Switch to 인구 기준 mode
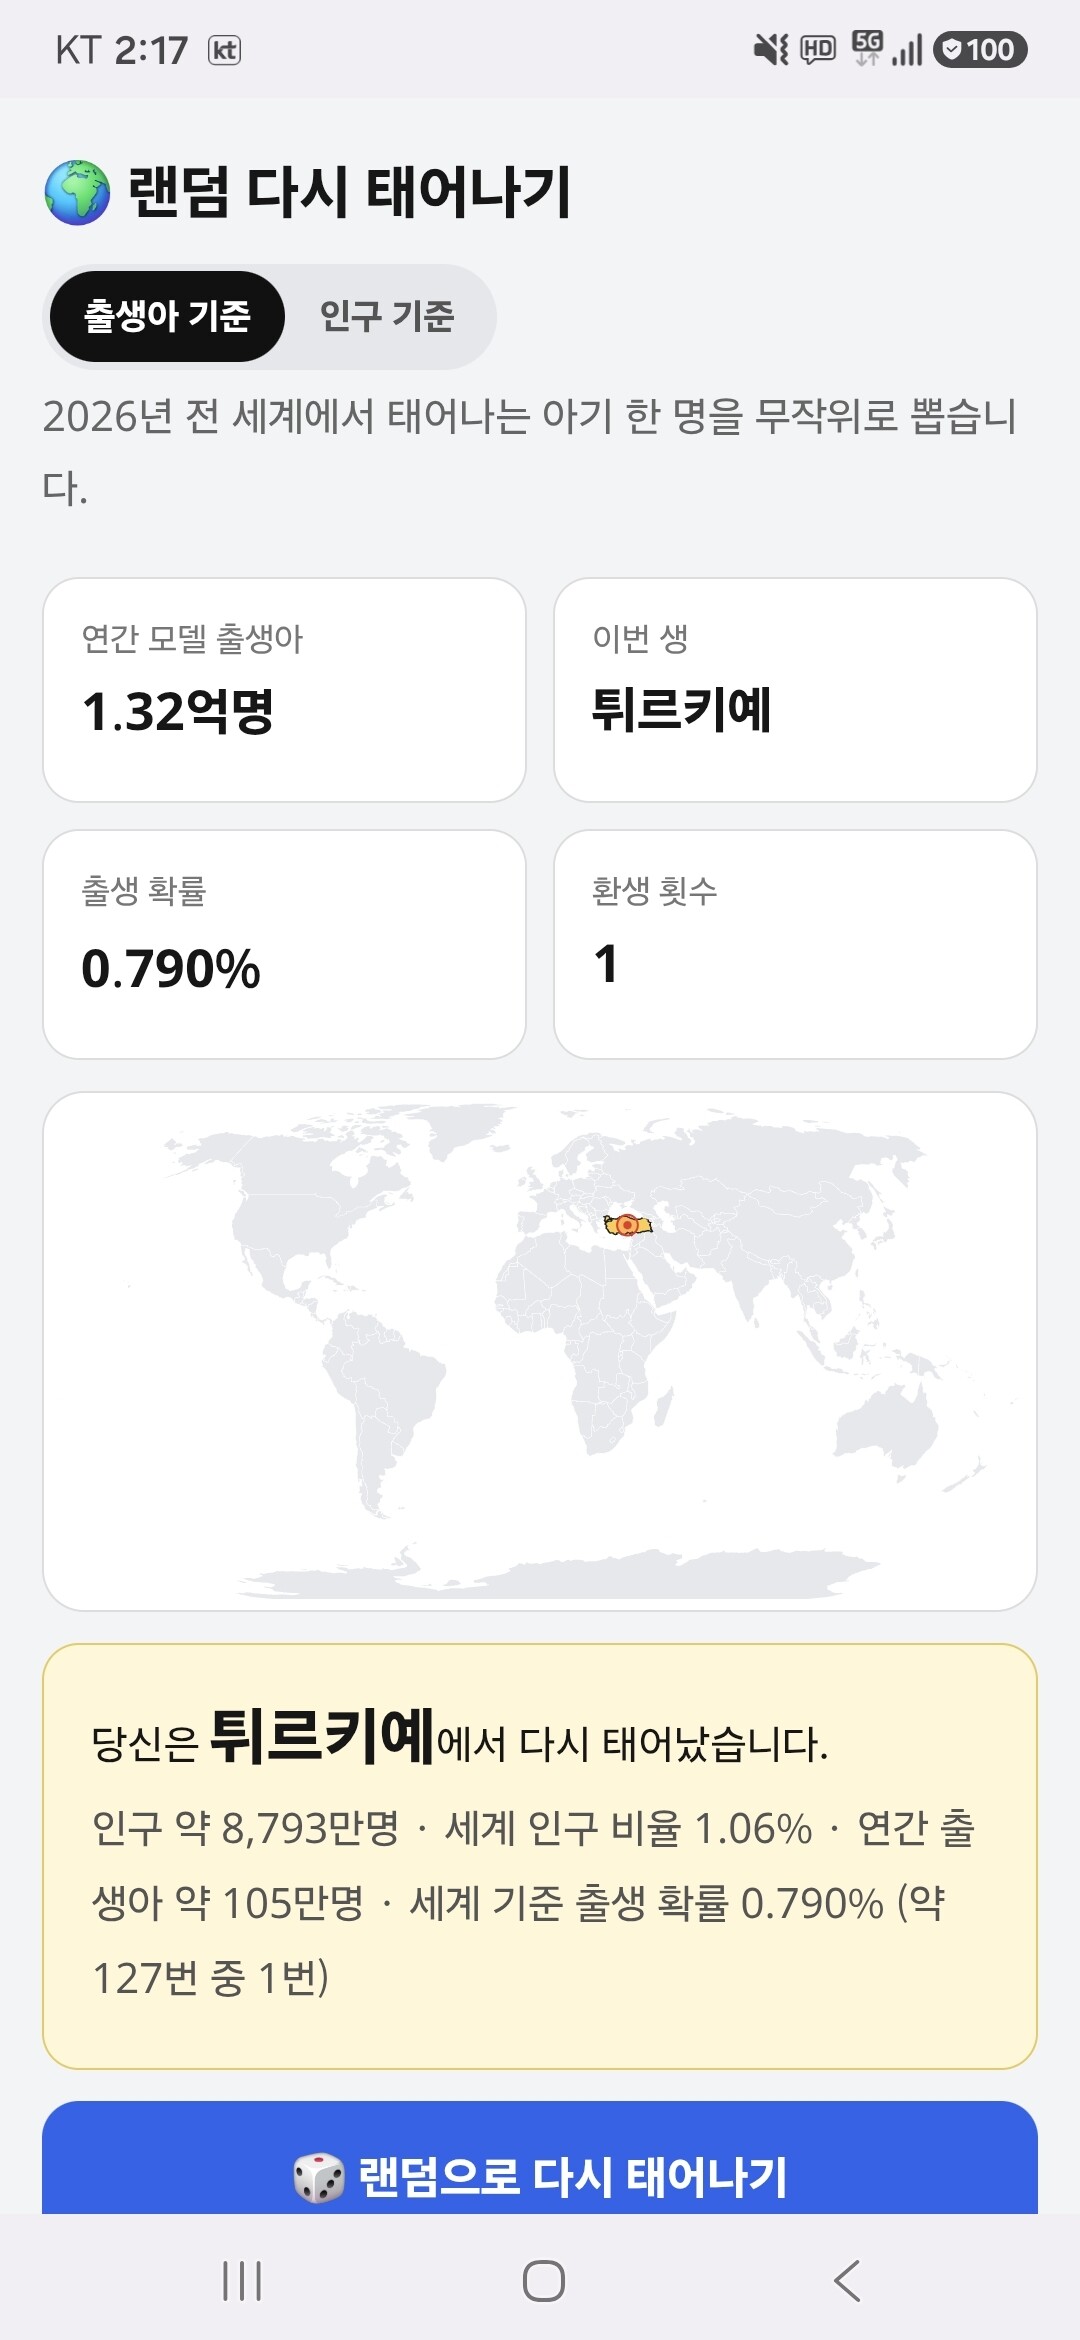 coord(387,316)
